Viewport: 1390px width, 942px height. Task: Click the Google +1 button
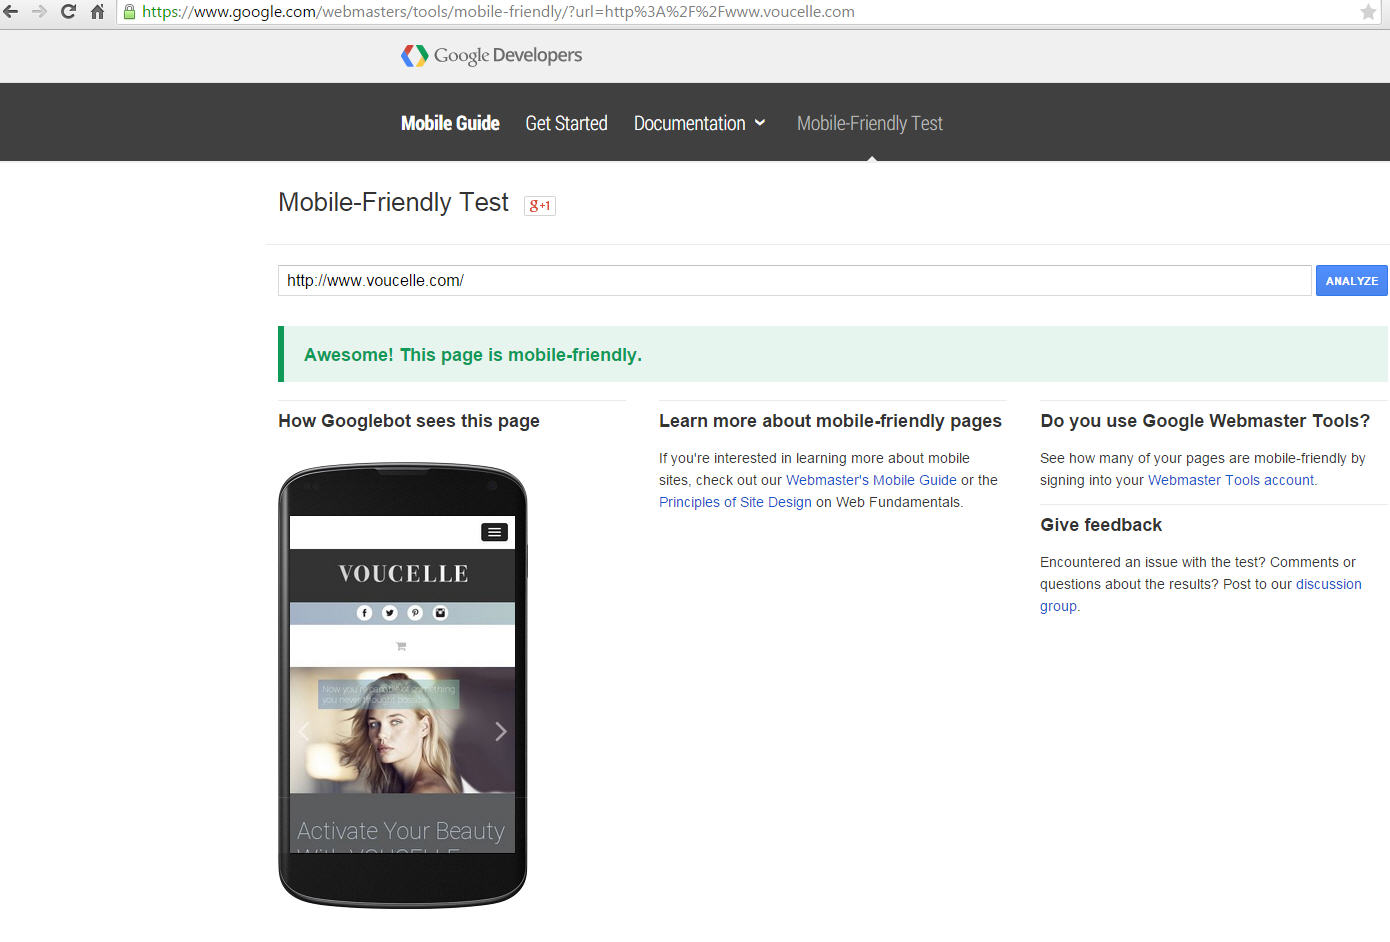point(540,205)
